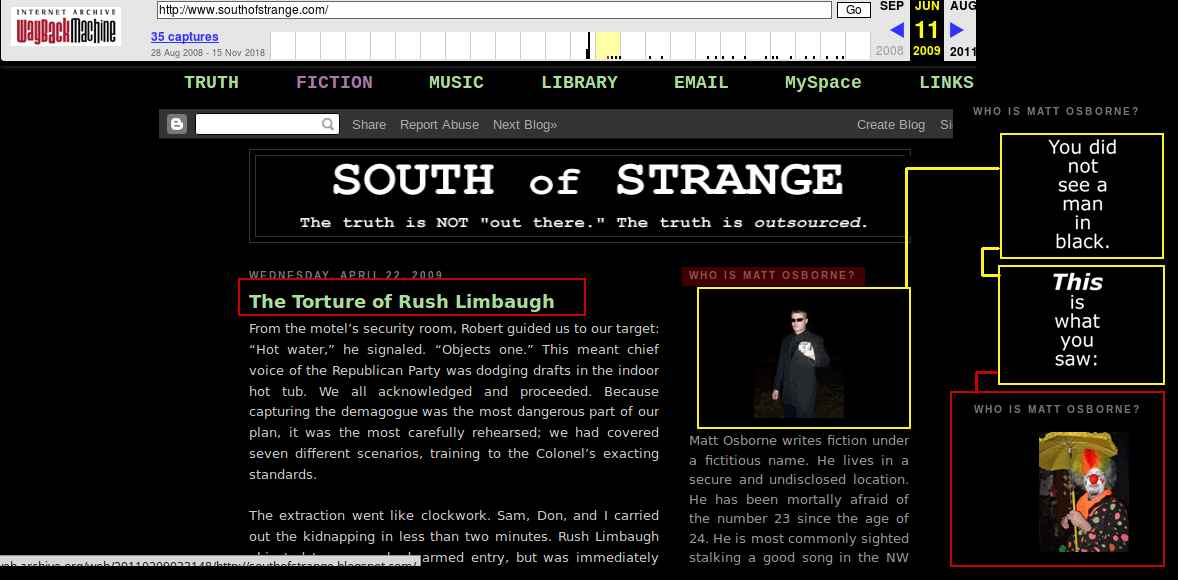Open the MUSIC section in the site menu

(456, 83)
